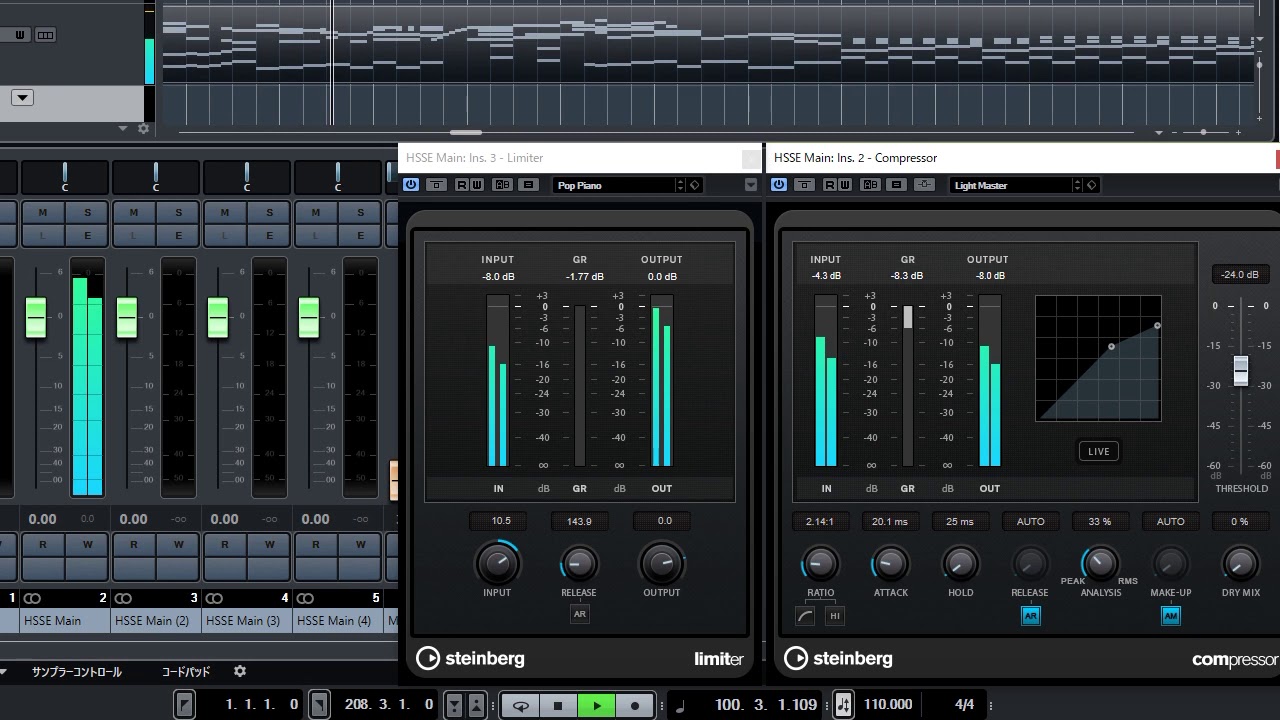The width and height of the screenshot is (1280, 720).
Task: Click the transport Stop button
Action: tap(558, 705)
